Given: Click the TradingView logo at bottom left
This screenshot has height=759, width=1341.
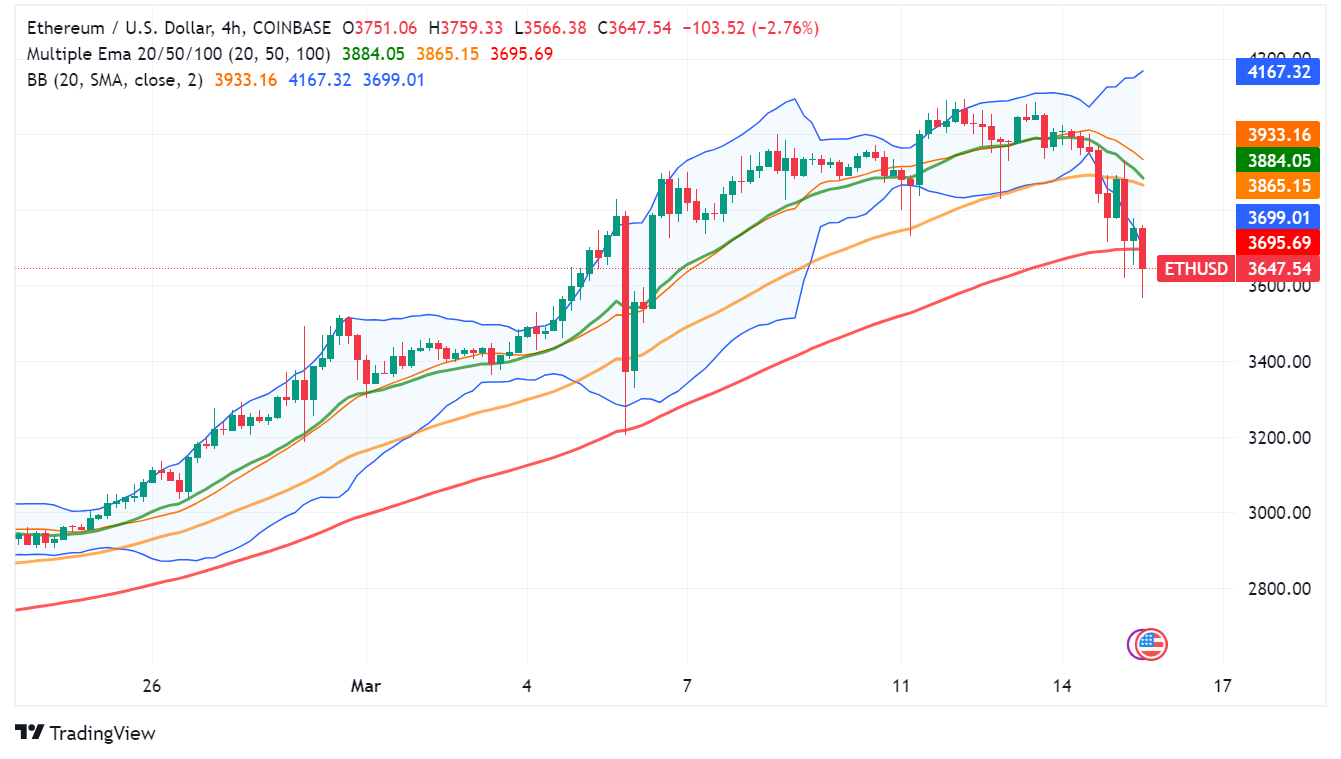Looking at the screenshot, I should (86, 733).
